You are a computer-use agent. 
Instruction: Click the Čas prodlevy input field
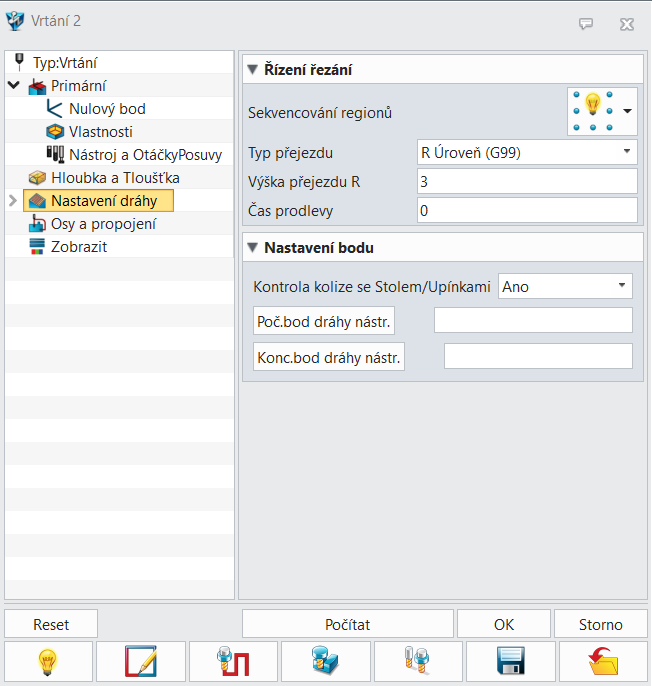[527, 210]
